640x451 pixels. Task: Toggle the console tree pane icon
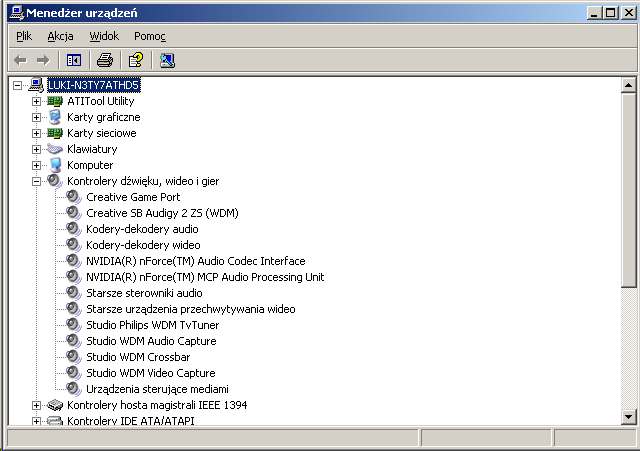click(x=74, y=60)
